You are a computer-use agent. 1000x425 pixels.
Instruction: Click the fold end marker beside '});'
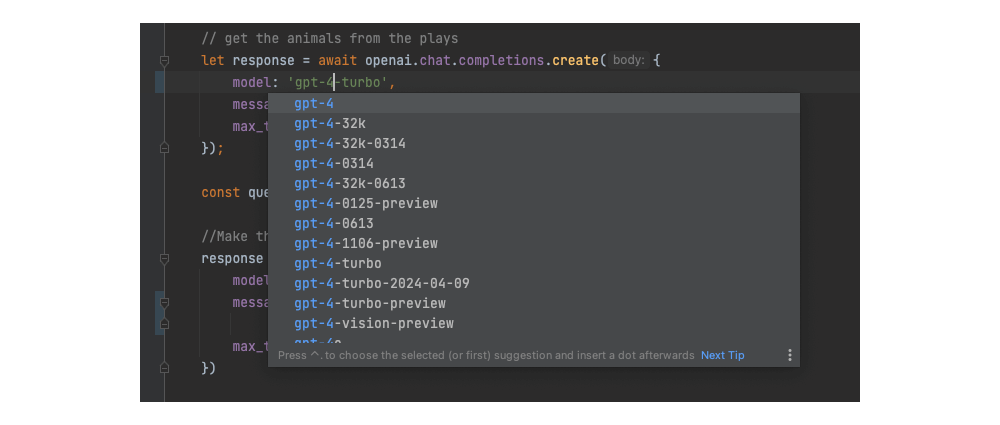point(164,148)
